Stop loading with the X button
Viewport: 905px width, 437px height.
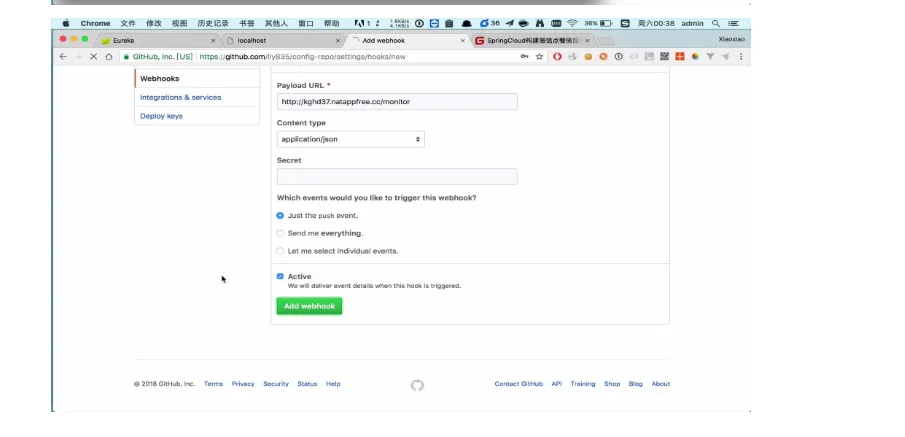tap(94, 57)
